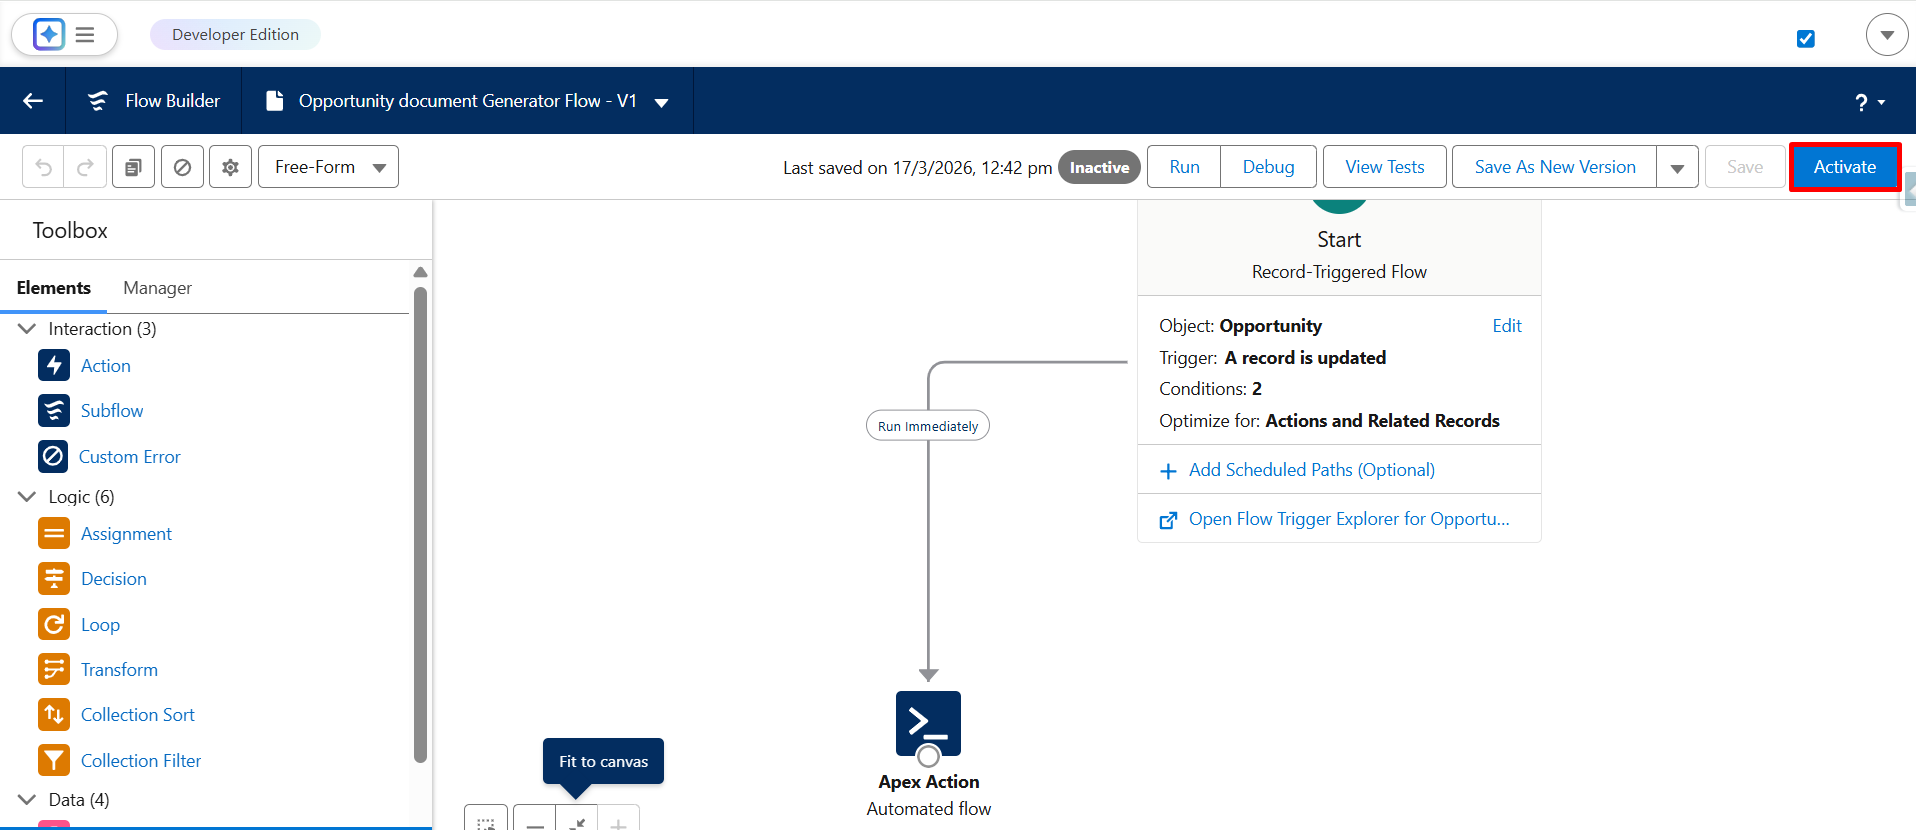The image size is (1916, 830).
Task: Open the help question mark menu
Action: point(1869,102)
